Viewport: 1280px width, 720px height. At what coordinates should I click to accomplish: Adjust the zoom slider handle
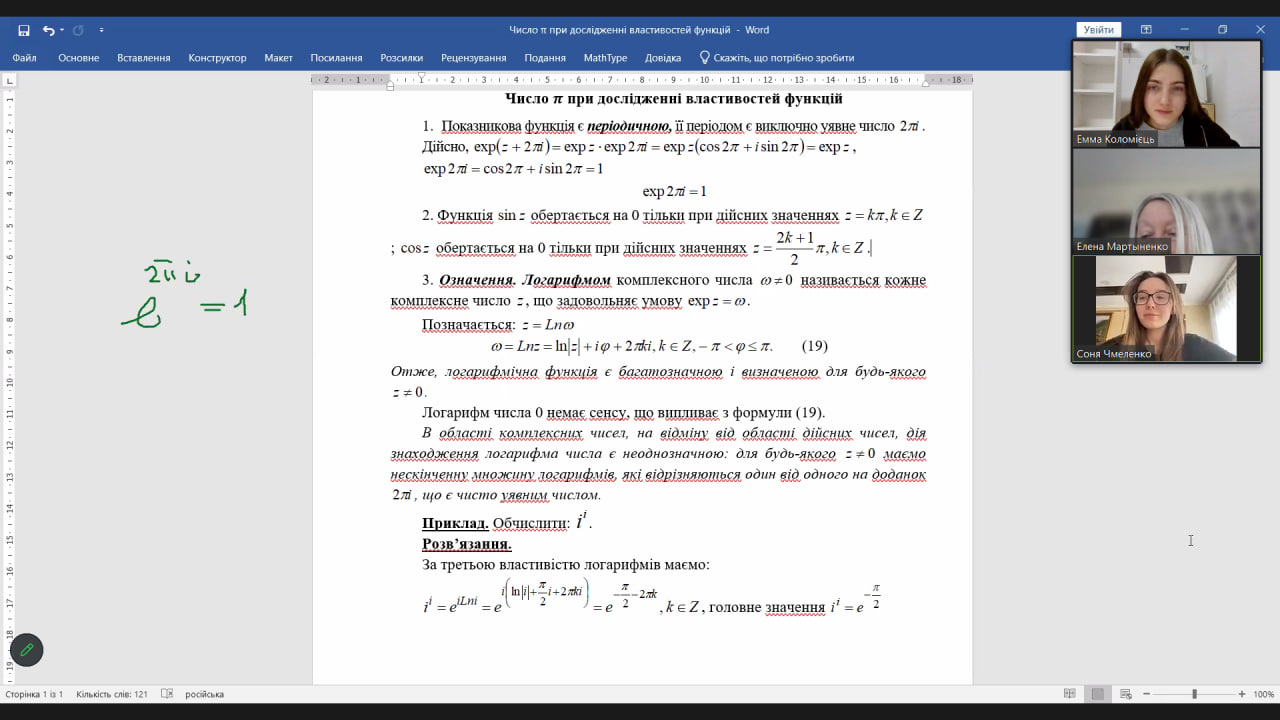1194,694
